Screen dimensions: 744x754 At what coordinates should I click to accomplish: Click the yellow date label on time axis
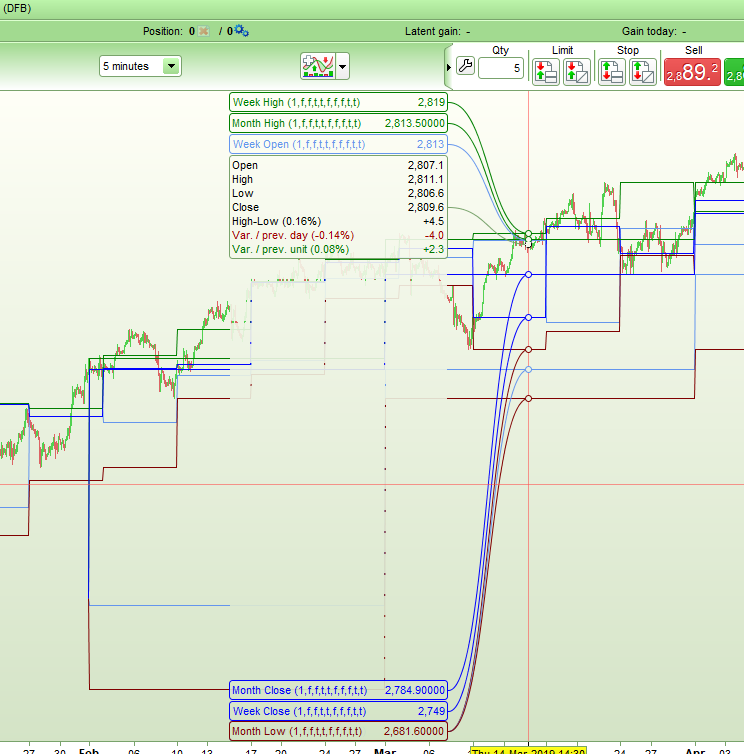(x=528, y=751)
